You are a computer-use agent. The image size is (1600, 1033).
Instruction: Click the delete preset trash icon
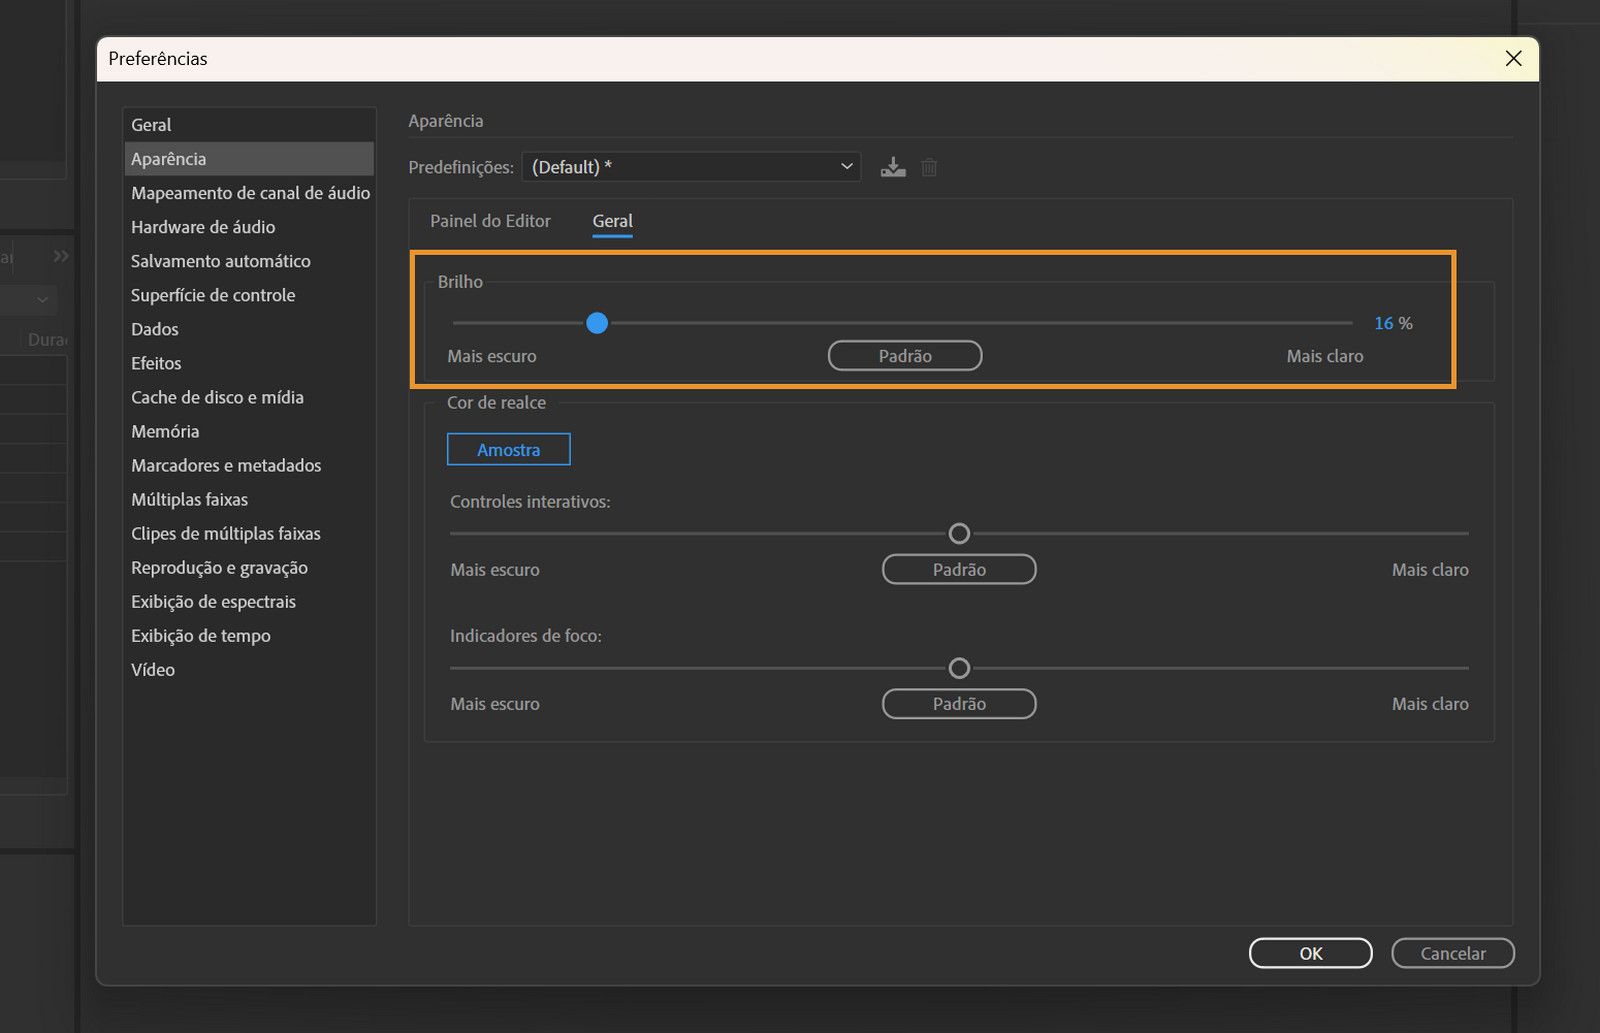tap(929, 167)
